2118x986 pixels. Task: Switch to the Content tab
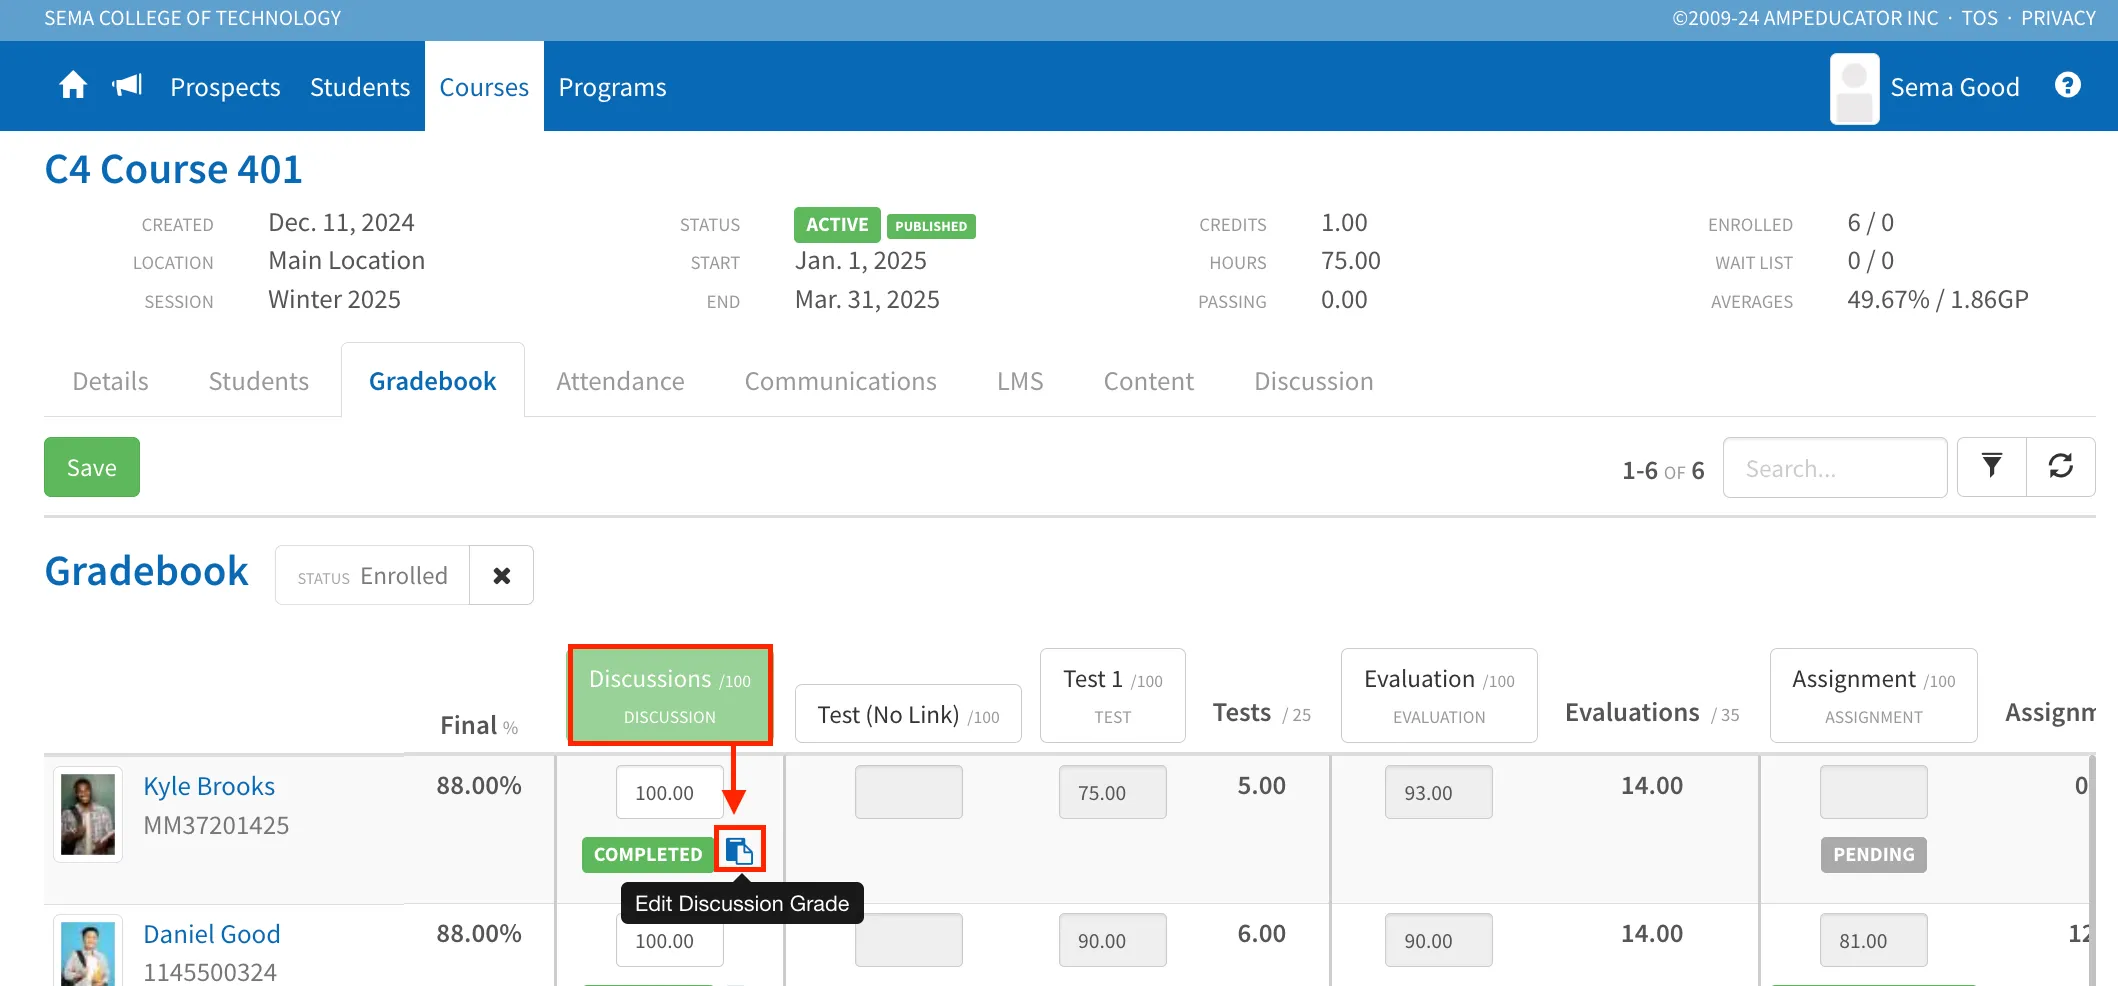click(x=1148, y=381)
